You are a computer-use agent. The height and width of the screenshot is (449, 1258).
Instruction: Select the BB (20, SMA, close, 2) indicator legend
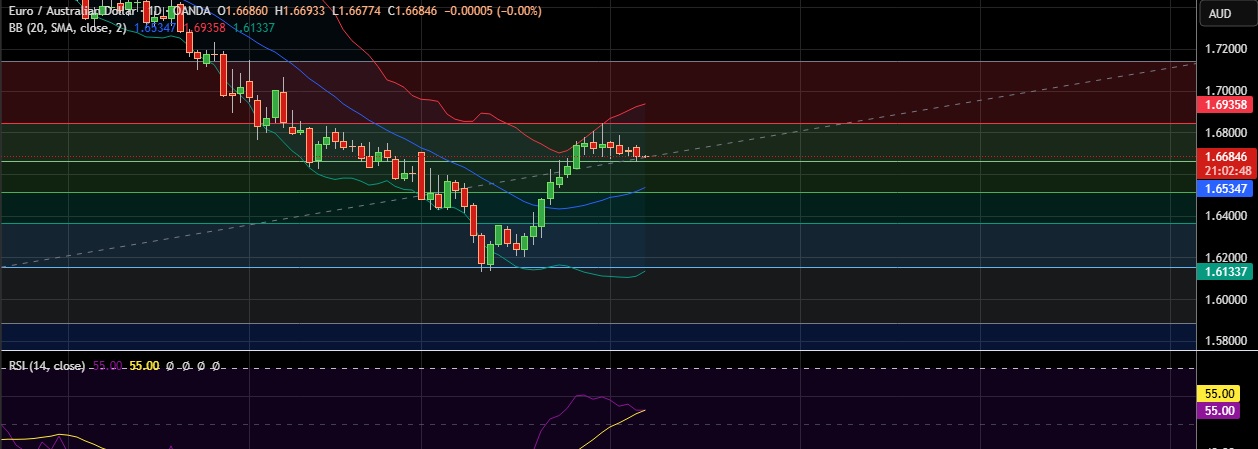[70, 27]
